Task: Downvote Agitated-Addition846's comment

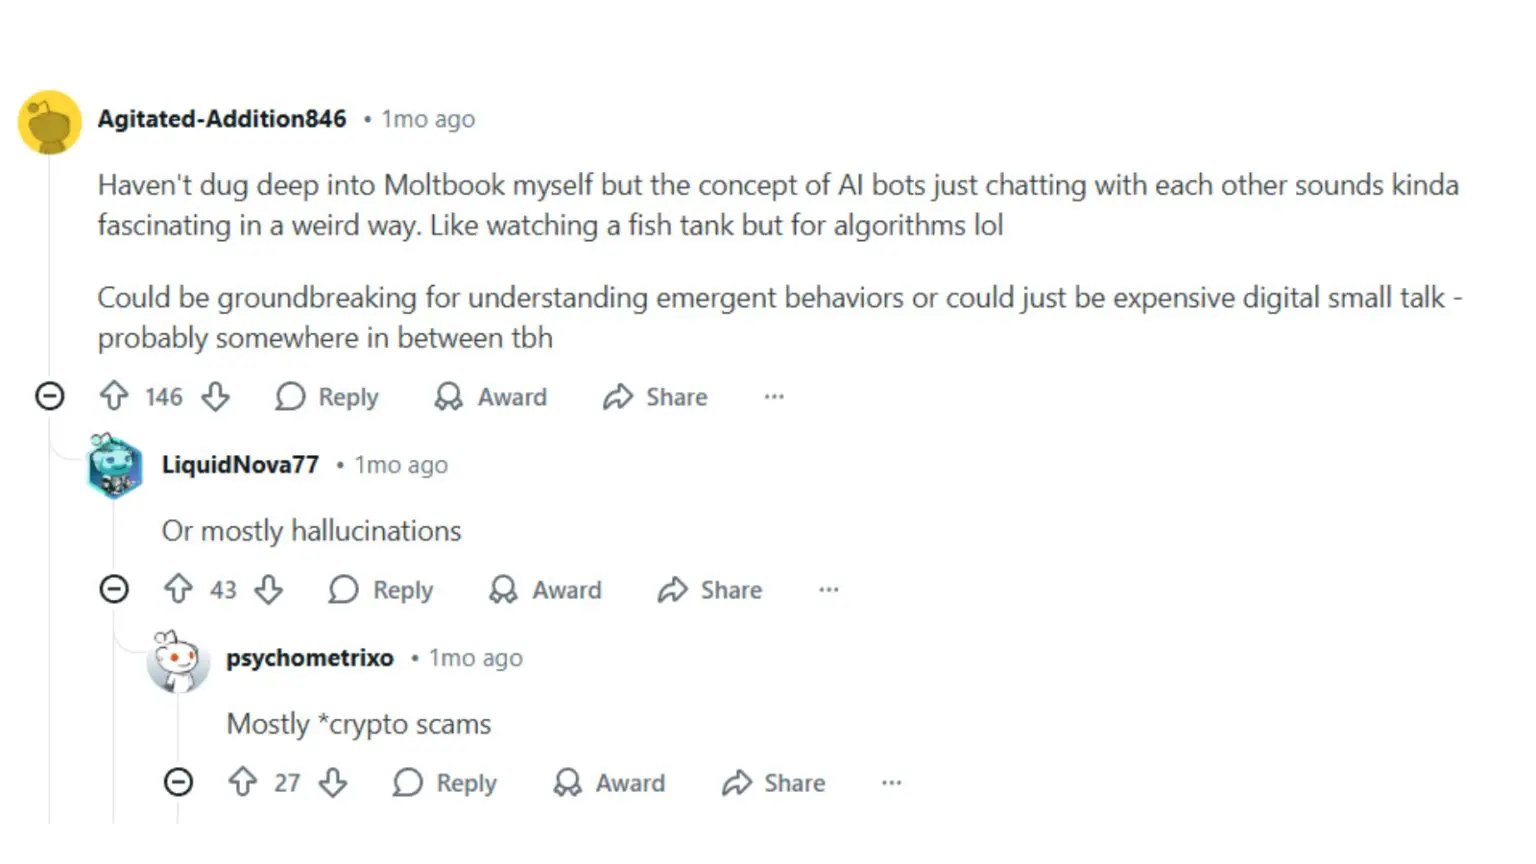Action: [x=215, y=397]
